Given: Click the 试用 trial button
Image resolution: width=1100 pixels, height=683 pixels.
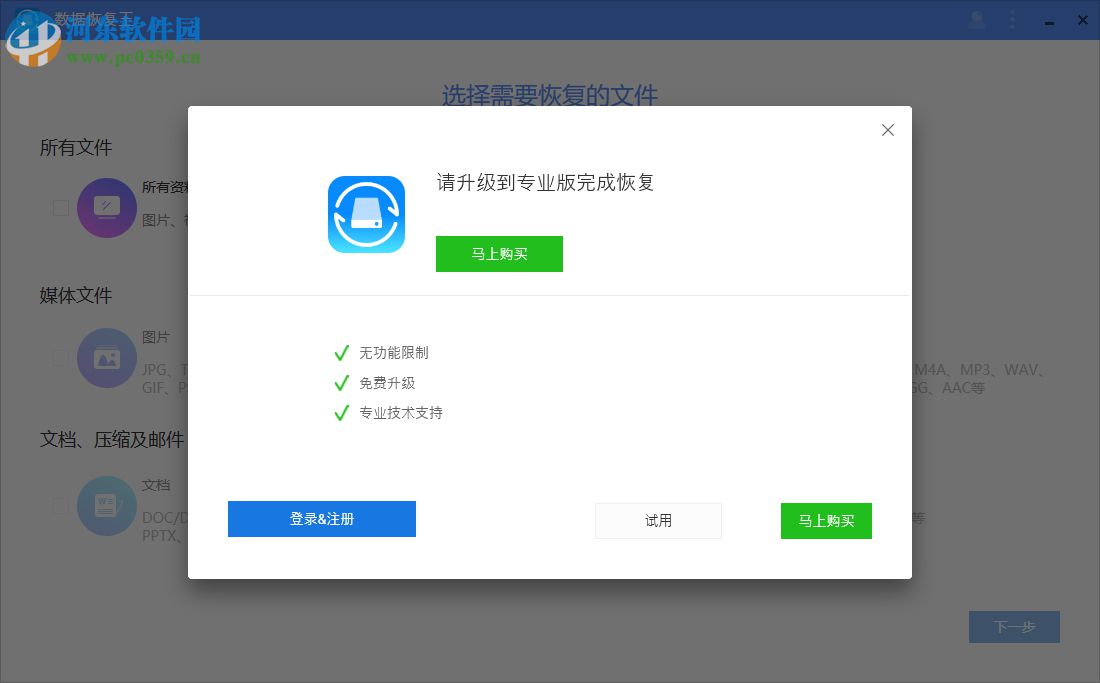Looking at the screenshot, I should tap(658, 520).
